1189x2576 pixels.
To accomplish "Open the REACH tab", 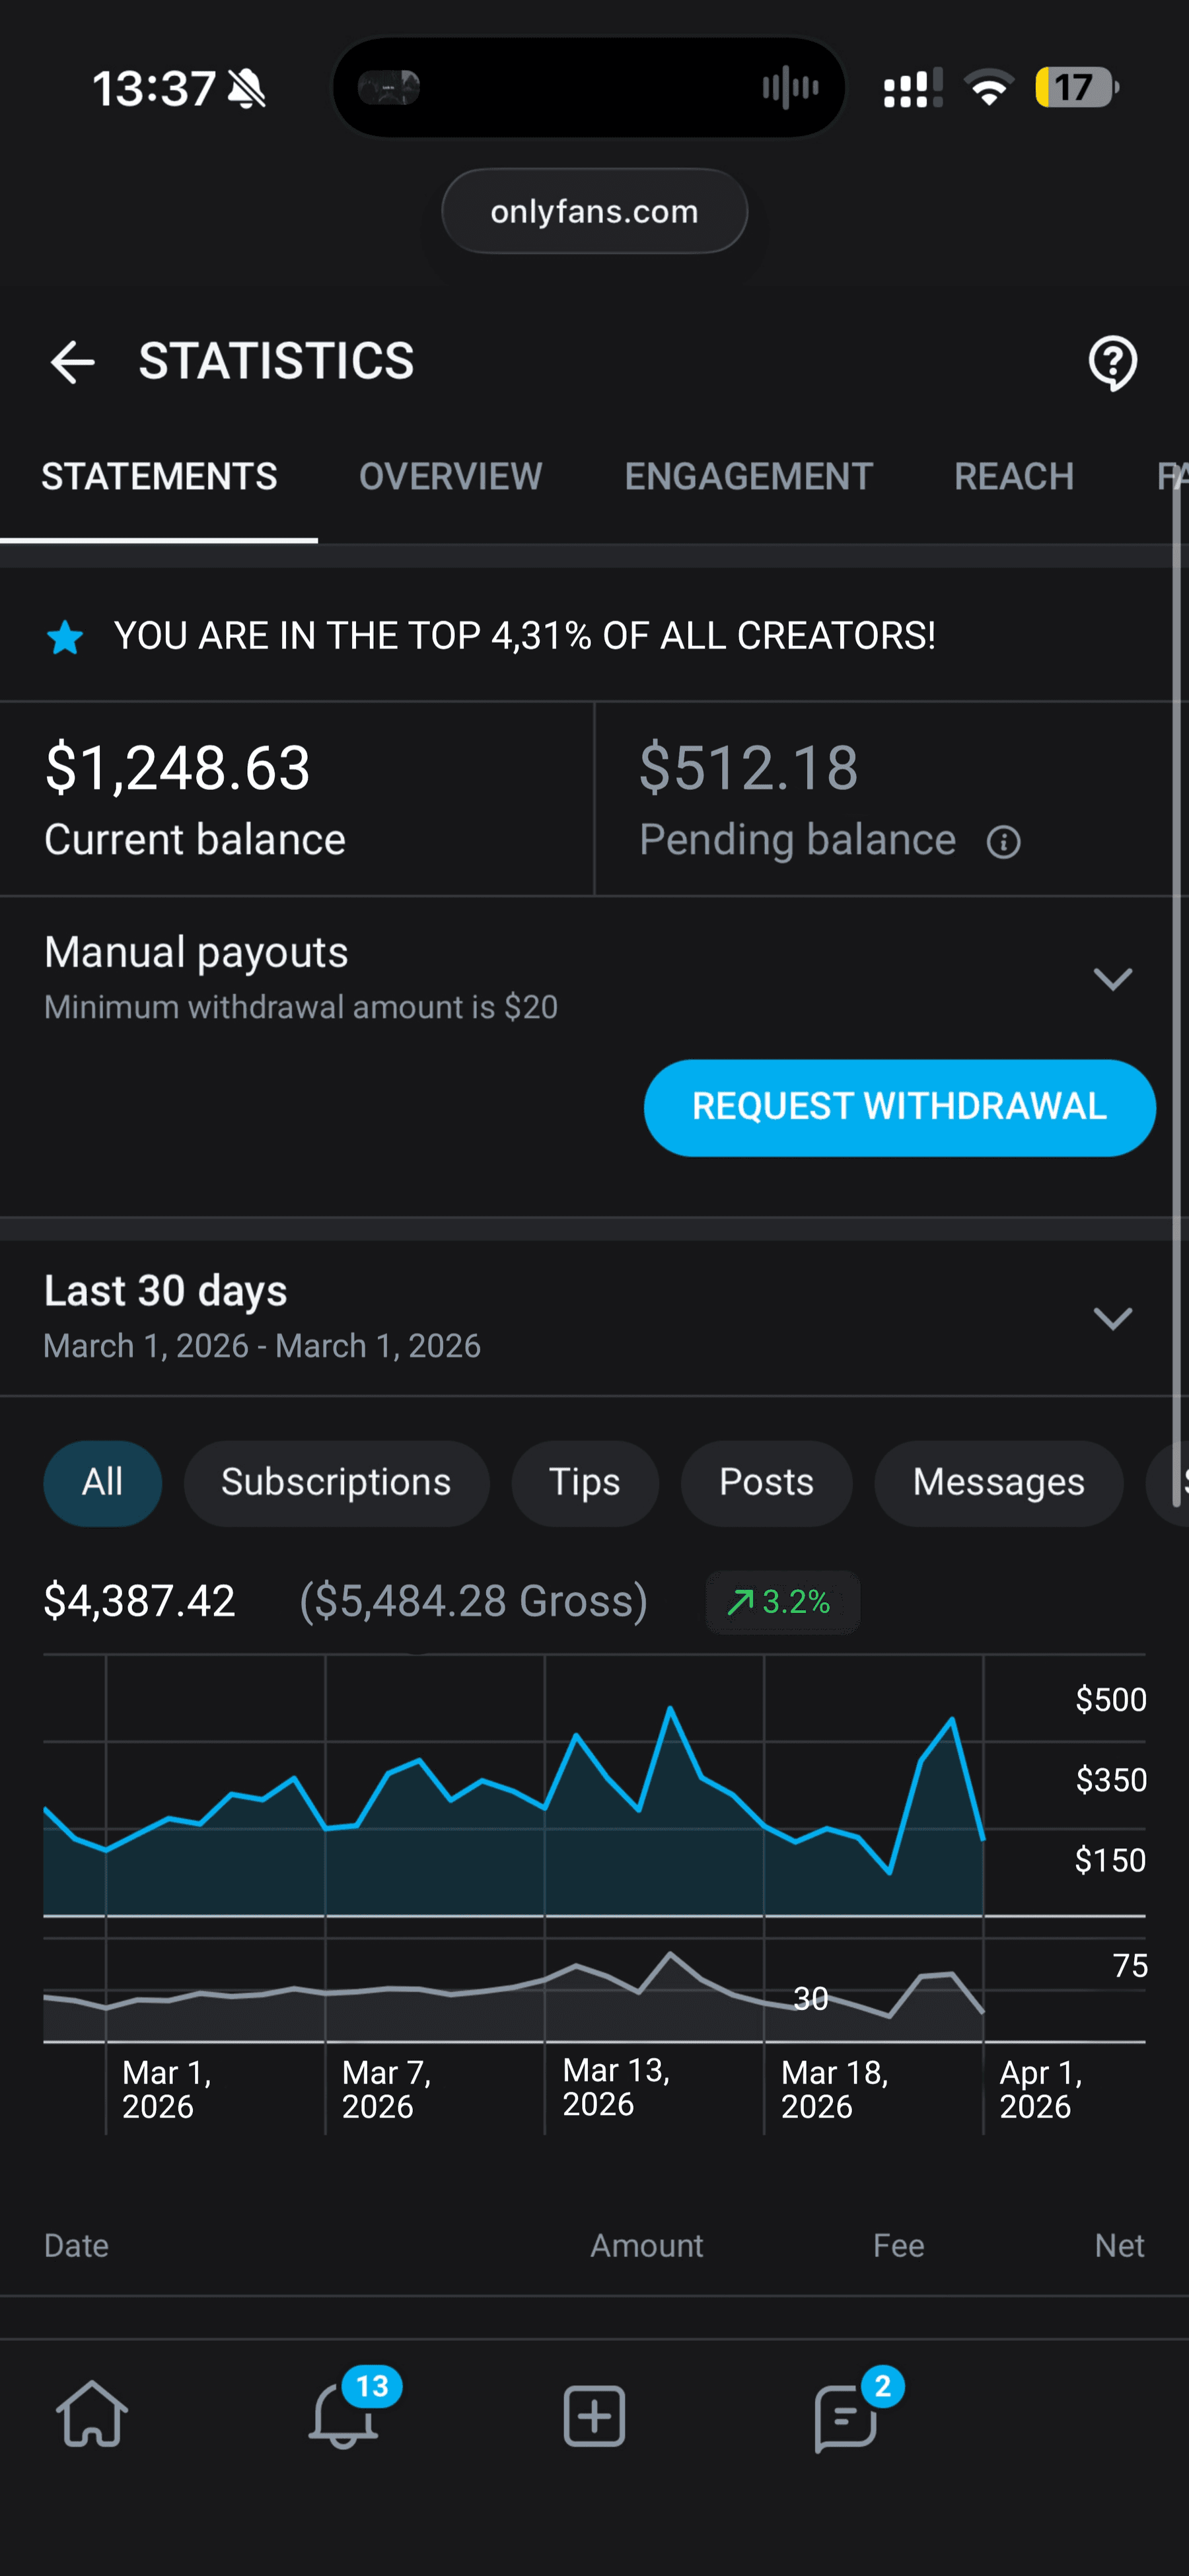I will point(1014,476).
